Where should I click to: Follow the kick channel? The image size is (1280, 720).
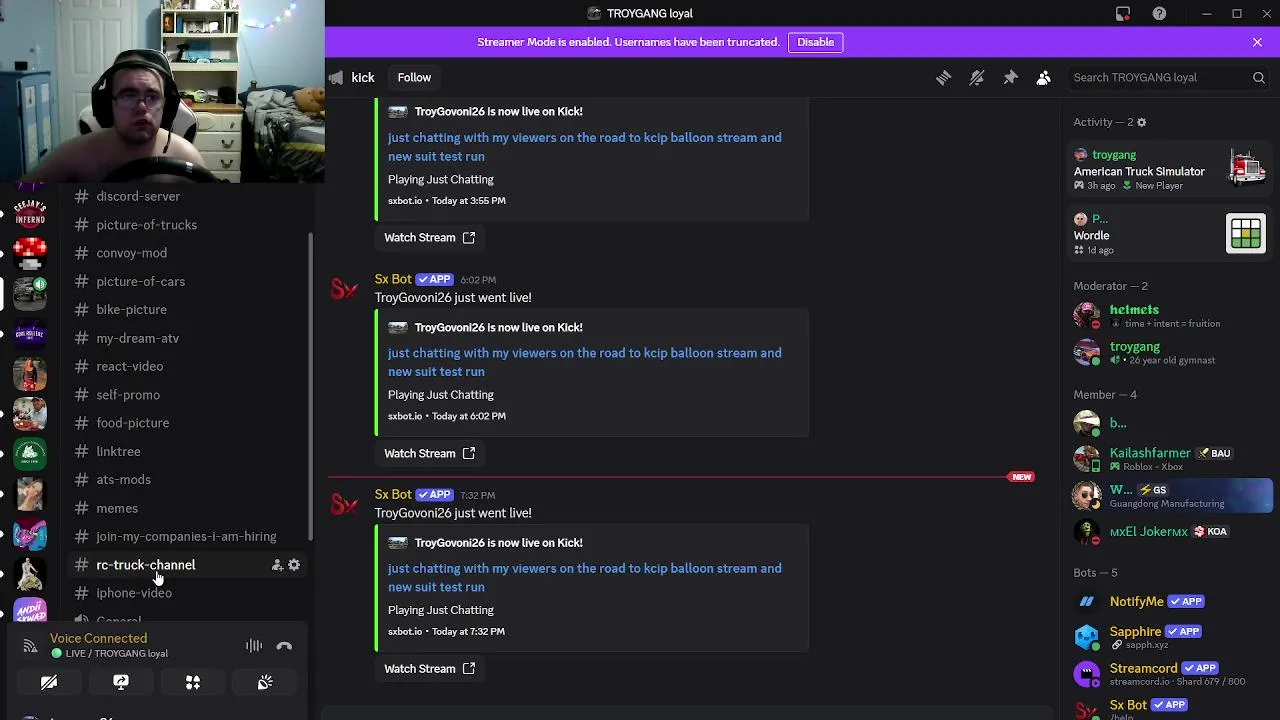[x=414, y=78]
